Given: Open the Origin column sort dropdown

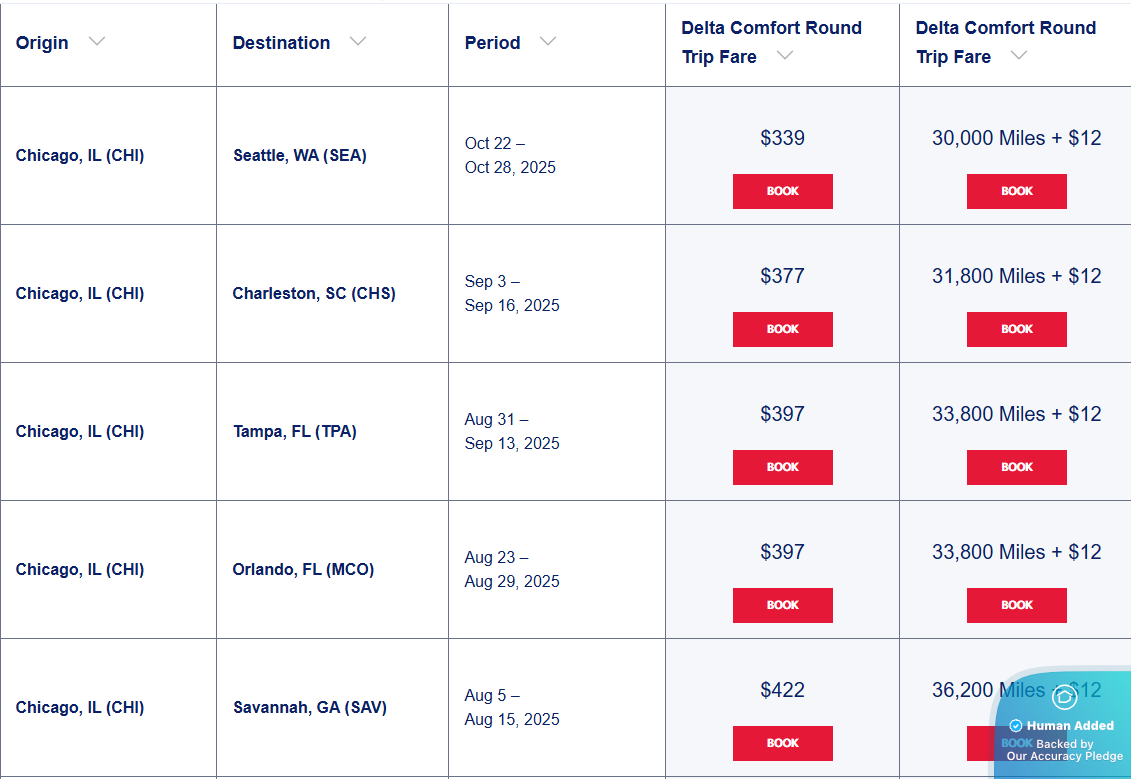Looking at the screenshot, I should tap(97, 42).
